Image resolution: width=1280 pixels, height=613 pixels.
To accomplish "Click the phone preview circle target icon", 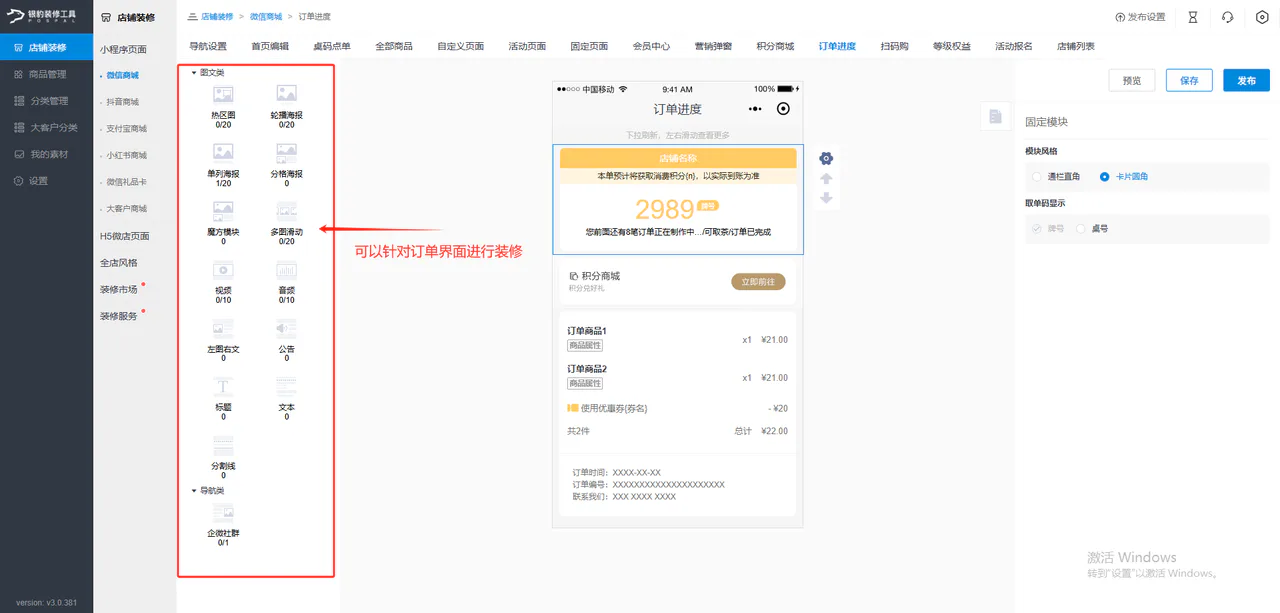I will 783,109.
